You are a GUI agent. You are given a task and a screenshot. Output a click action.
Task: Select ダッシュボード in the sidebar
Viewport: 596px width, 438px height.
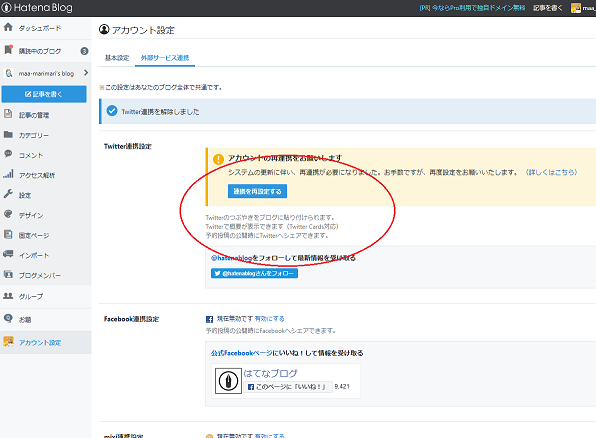(x=40, y=28)
